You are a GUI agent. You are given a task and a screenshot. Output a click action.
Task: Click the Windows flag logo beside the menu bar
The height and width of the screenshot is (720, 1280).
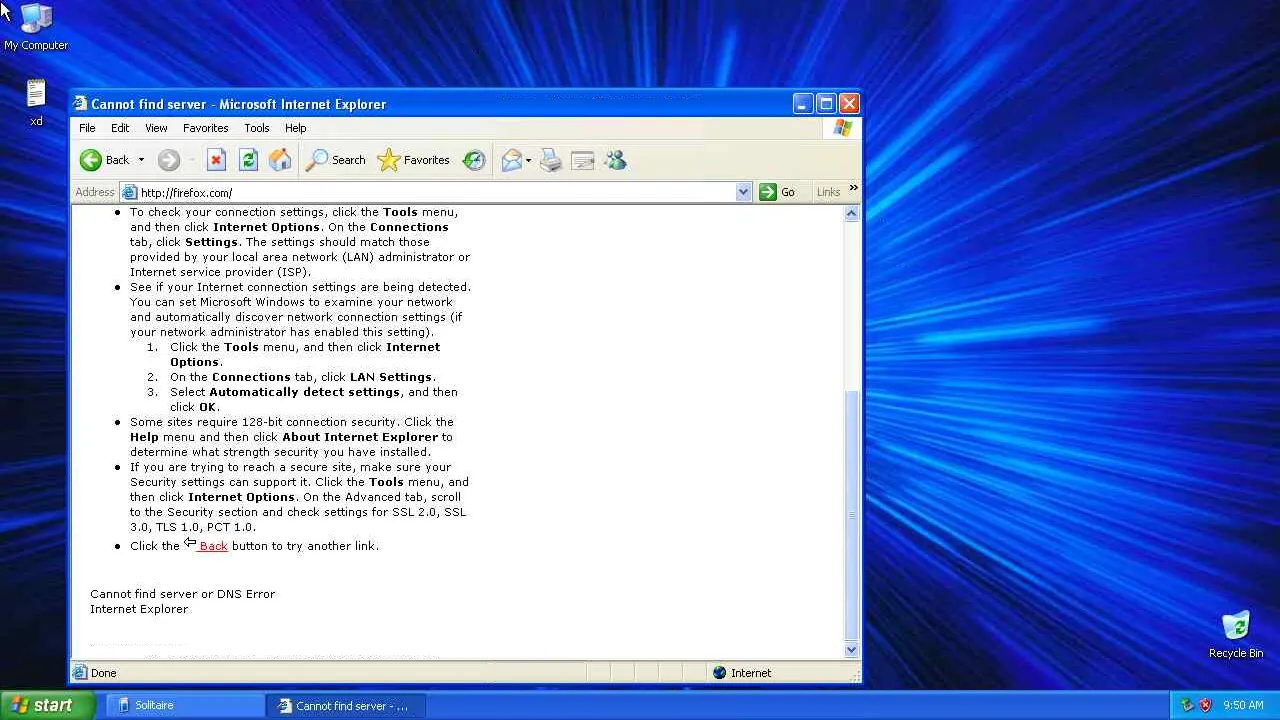842,128
